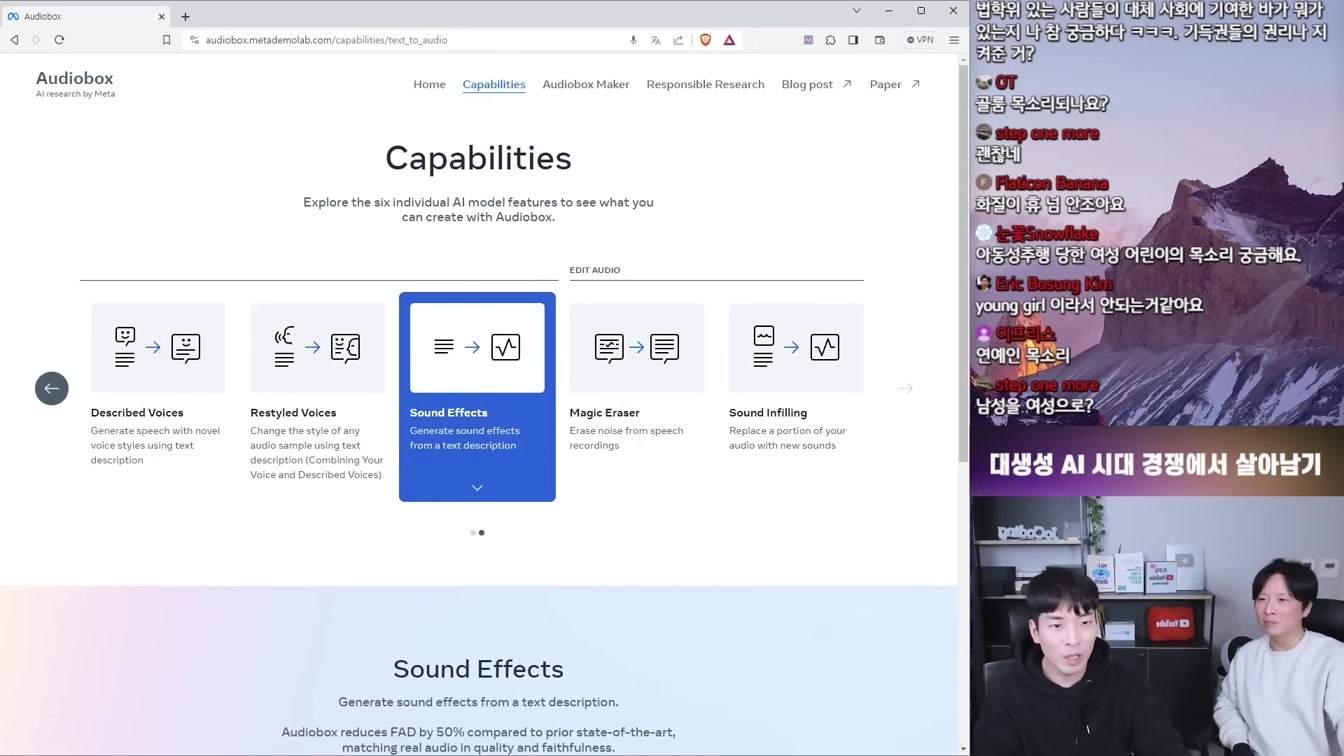Expand the tab search dropdown chevron

coord(856,11)
